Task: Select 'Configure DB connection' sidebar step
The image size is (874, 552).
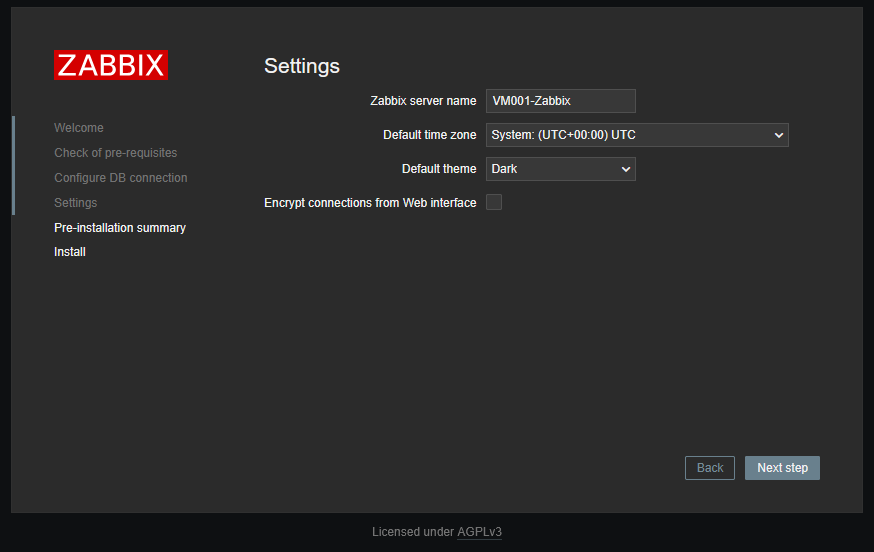Action: (x=120, y=178)
